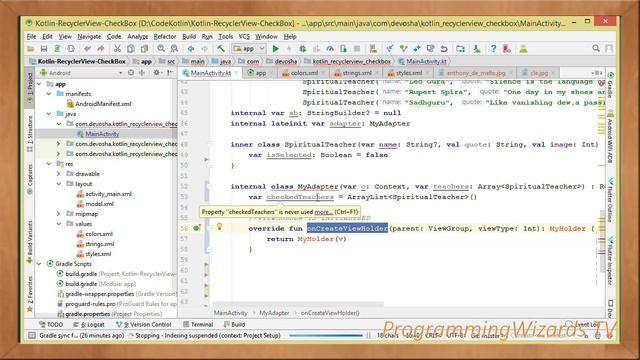Image resolution: width=640 pixels, height=360 pixels.
Task: Click the Replace icon in the toolbar
Action: pos(174,49)
